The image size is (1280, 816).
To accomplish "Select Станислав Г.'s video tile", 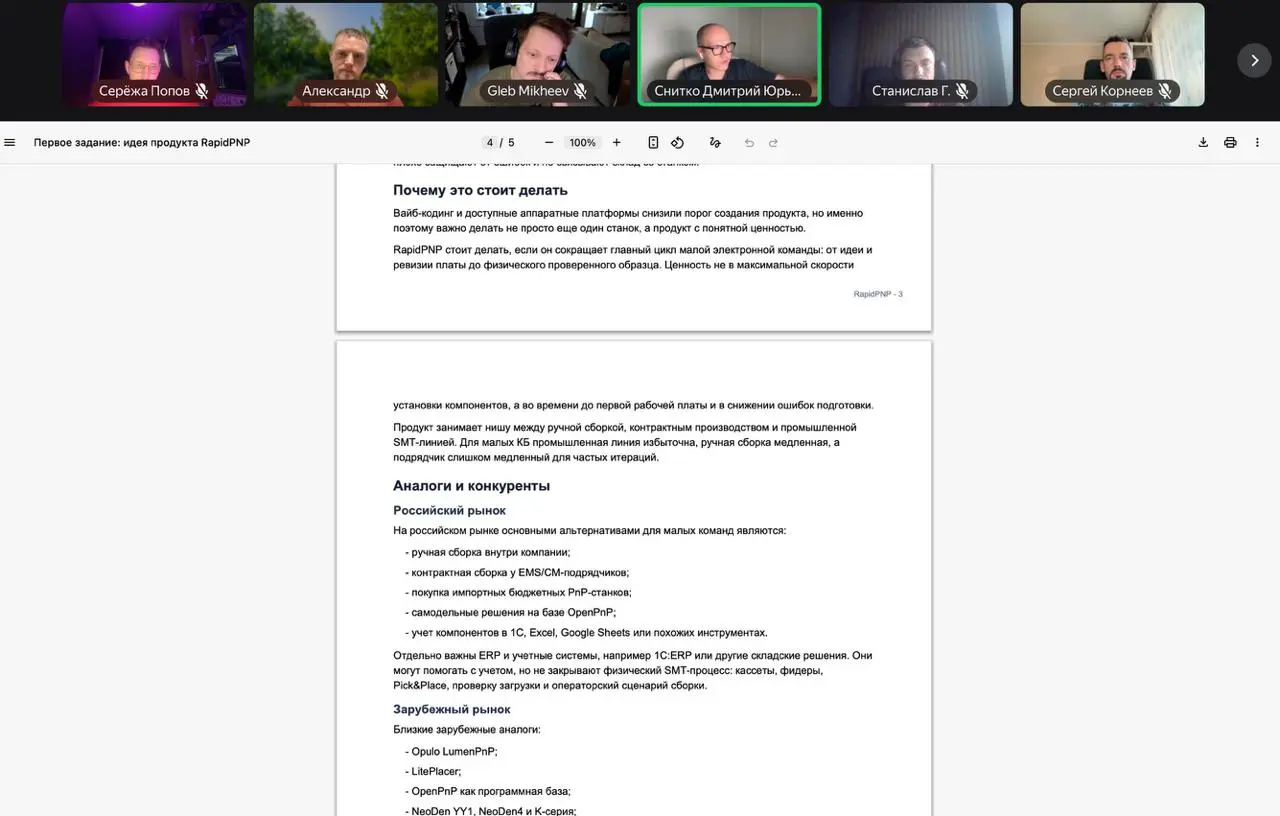I will [921, 54].
